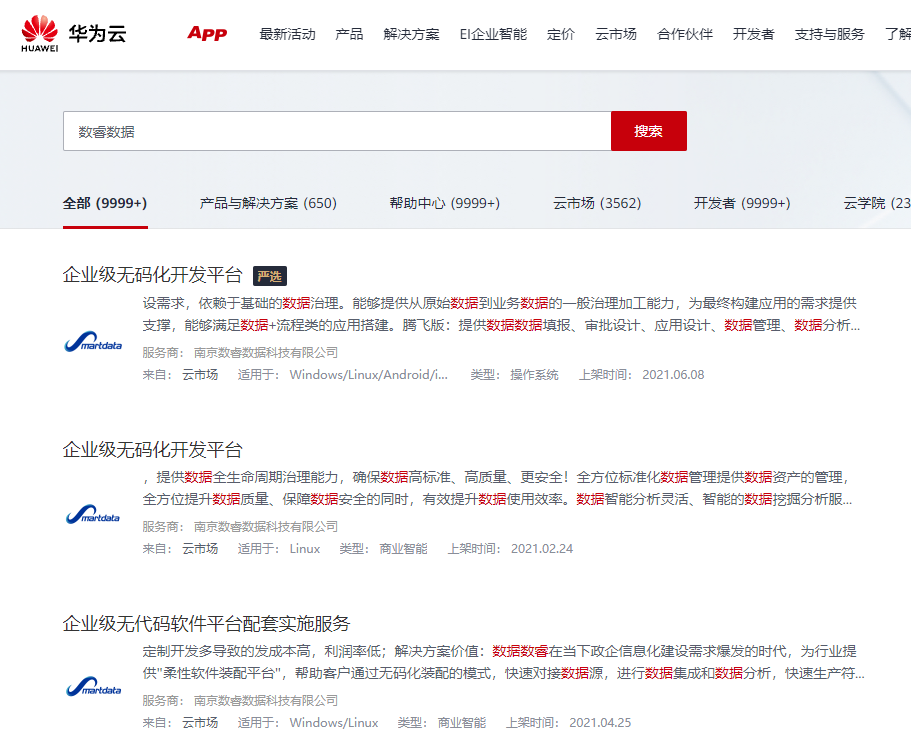Click the 上架时间 2021.02.24 text
The image size is (911, 748).
pyautogui.click(x=510, y=549)
